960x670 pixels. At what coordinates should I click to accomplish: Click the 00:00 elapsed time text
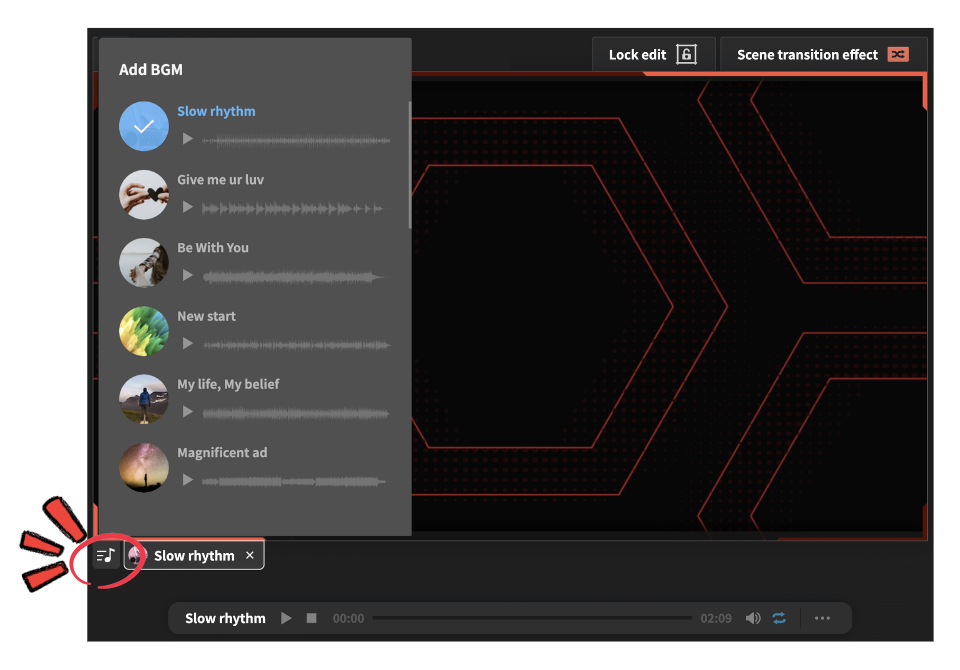[x=348, y=619]
